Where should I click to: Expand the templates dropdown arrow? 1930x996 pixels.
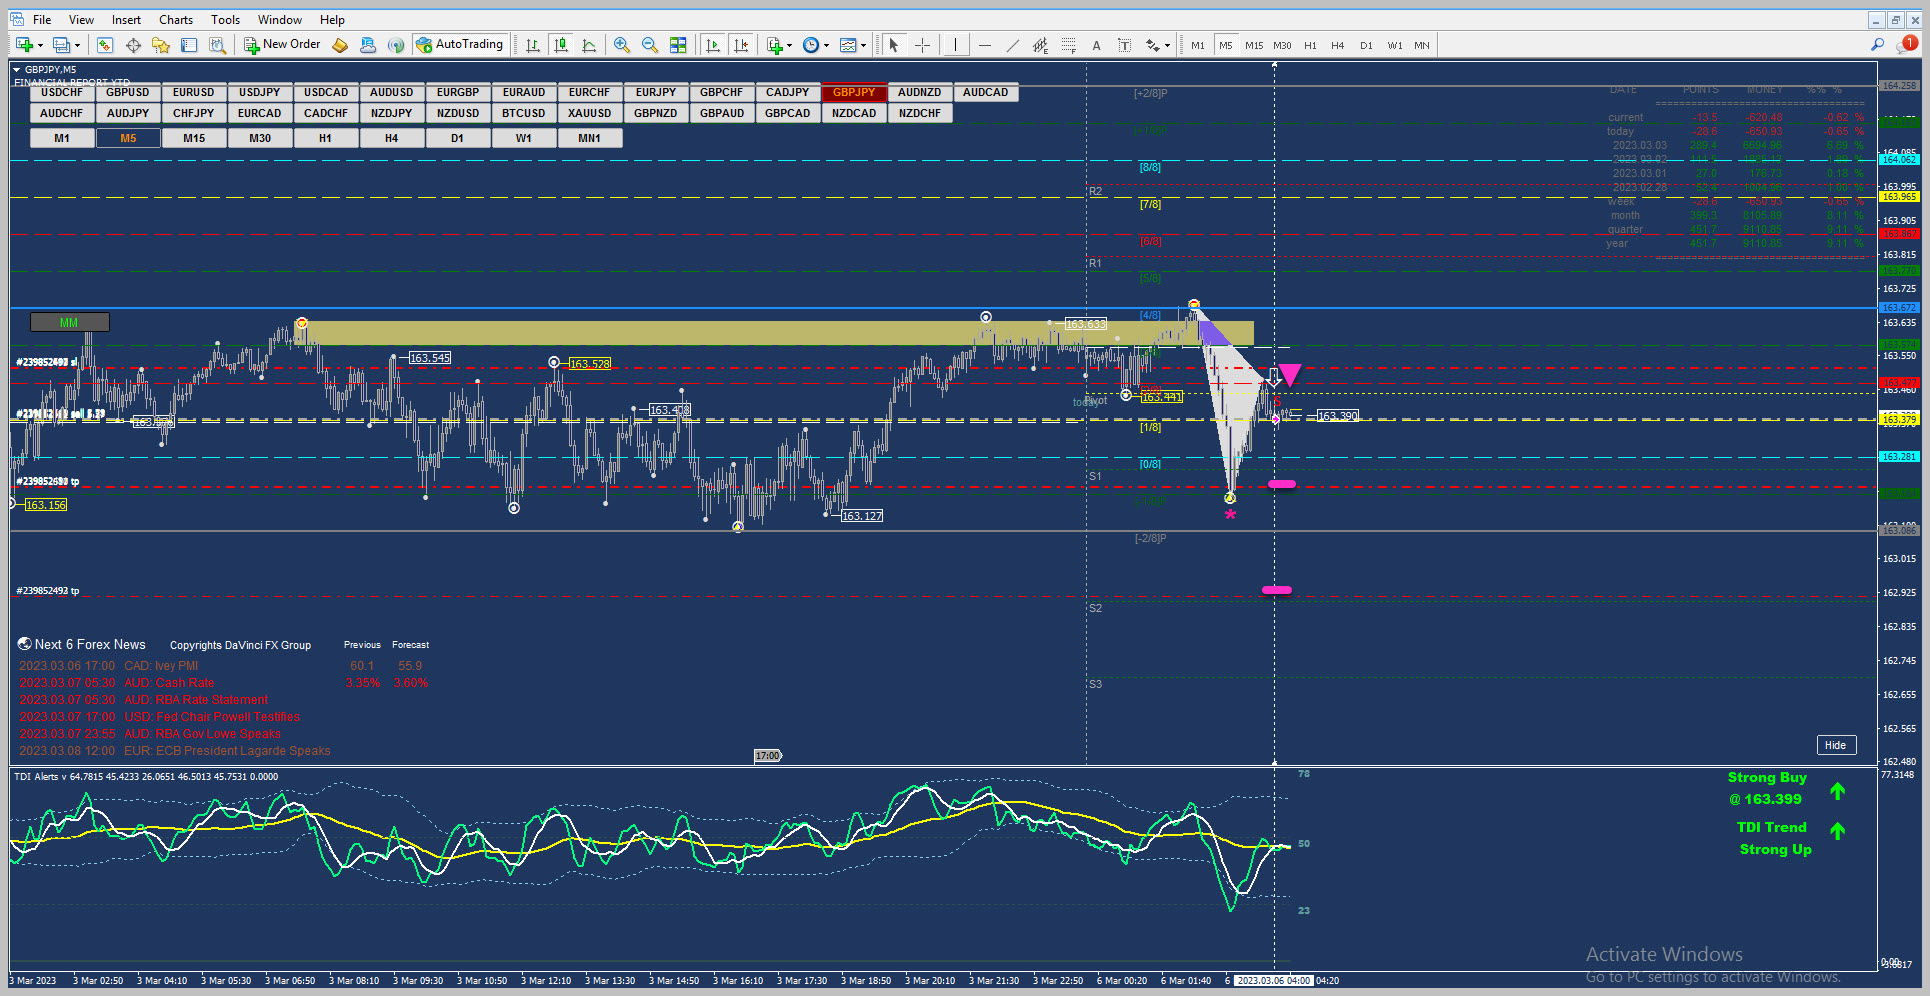point(864,46)
